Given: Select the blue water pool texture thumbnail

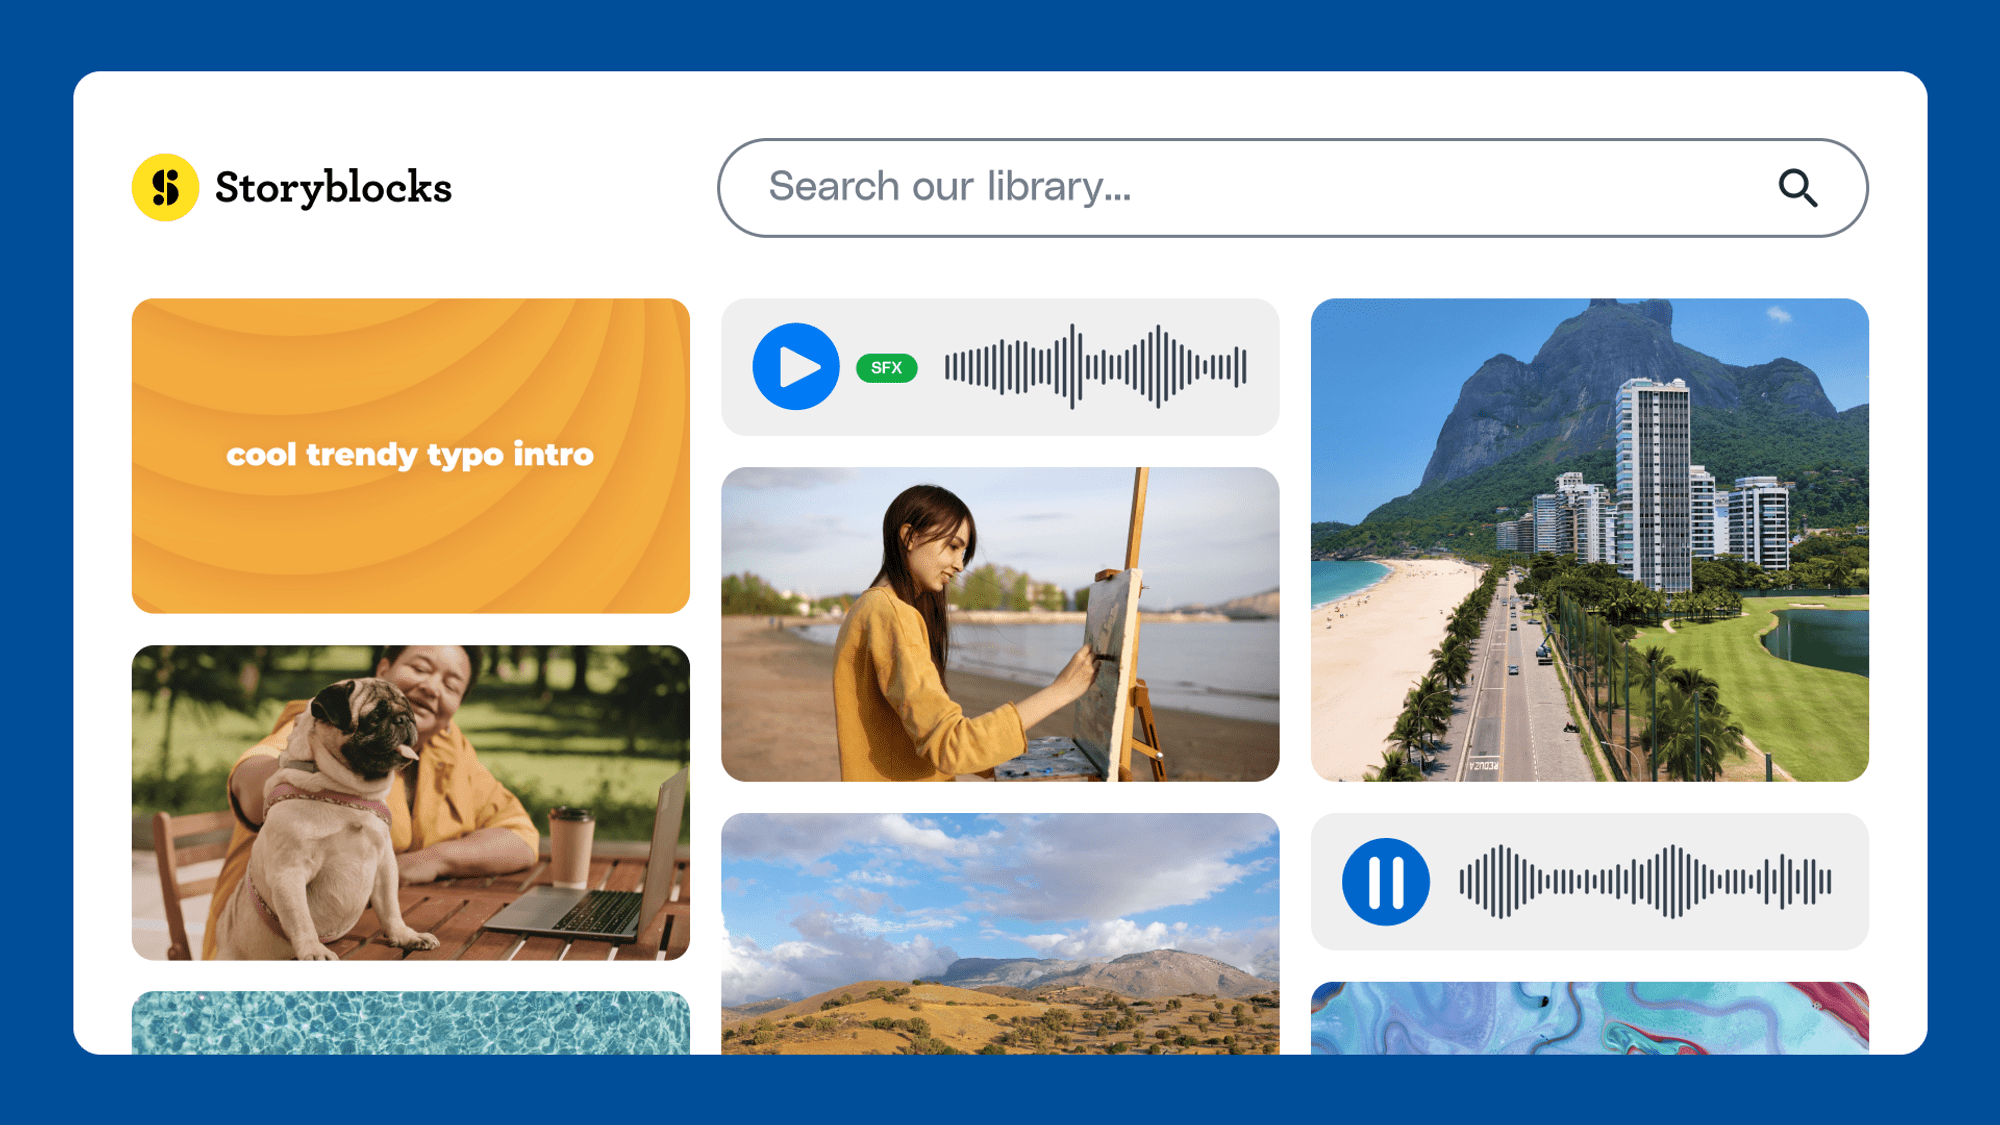Looking at the screenshot, I should [410, 1022].
